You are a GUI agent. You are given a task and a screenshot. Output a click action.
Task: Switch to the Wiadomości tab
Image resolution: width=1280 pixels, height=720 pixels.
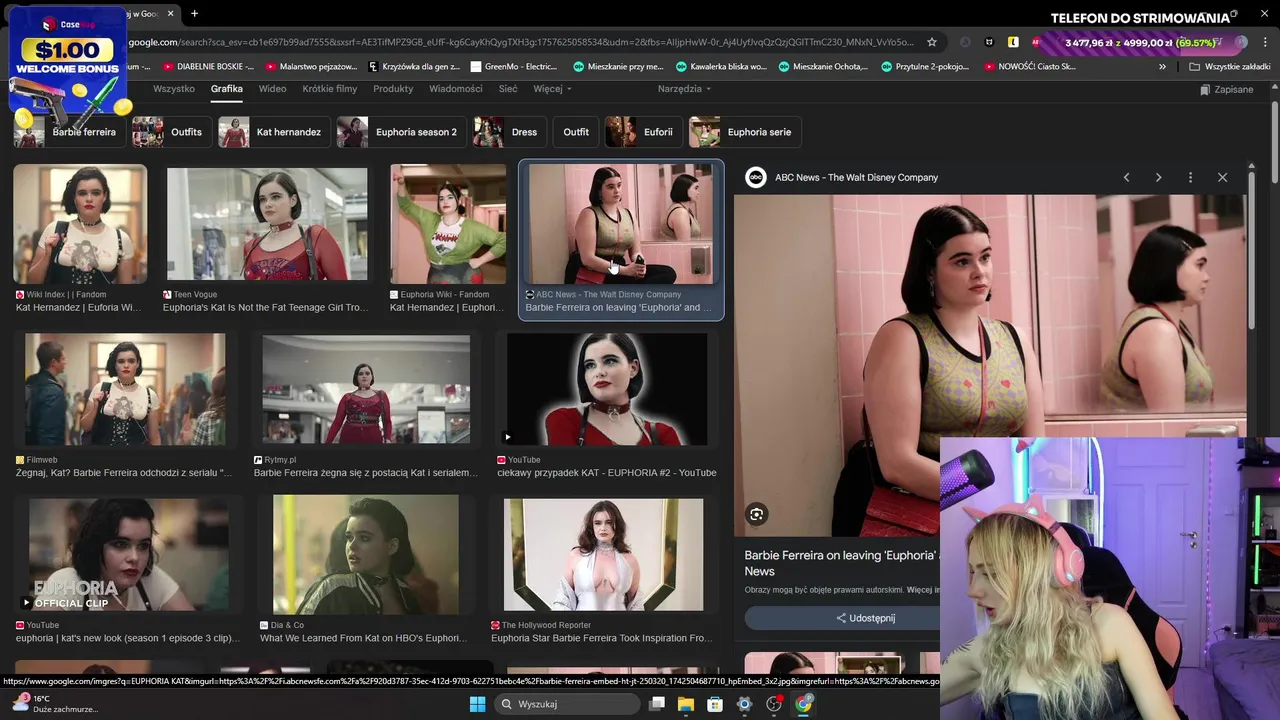click(456, 89)
